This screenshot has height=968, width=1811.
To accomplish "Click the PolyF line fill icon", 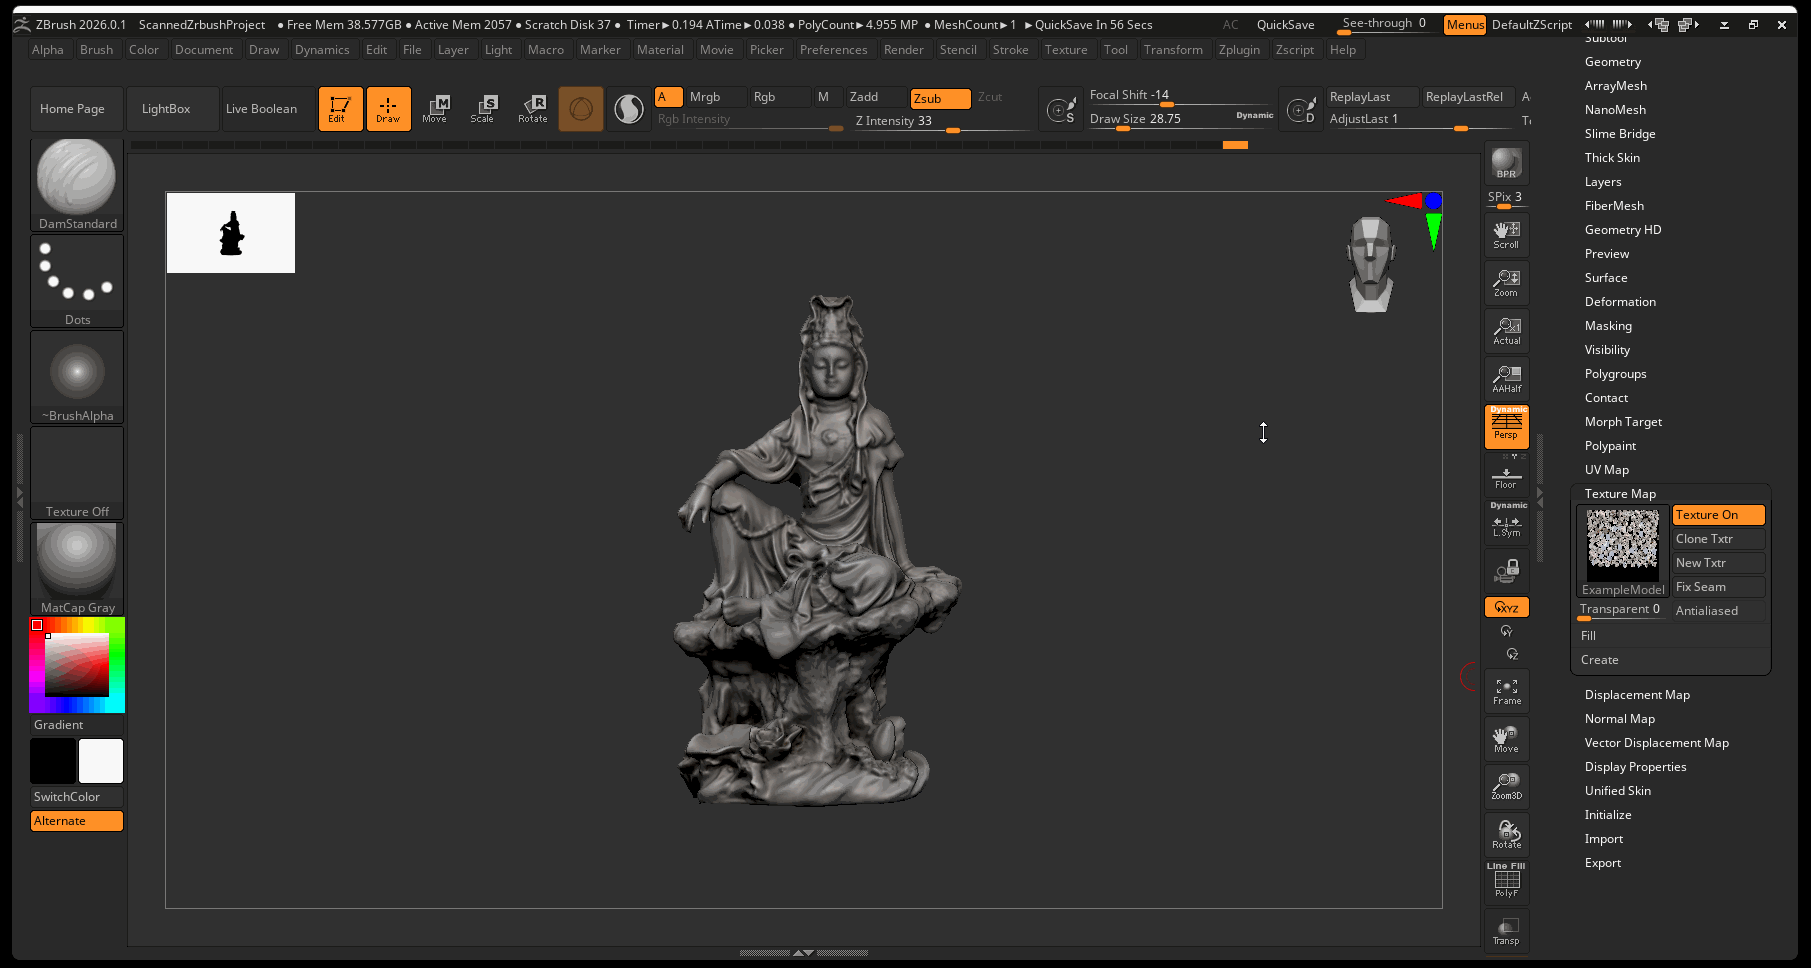I will coord(1506,882).
